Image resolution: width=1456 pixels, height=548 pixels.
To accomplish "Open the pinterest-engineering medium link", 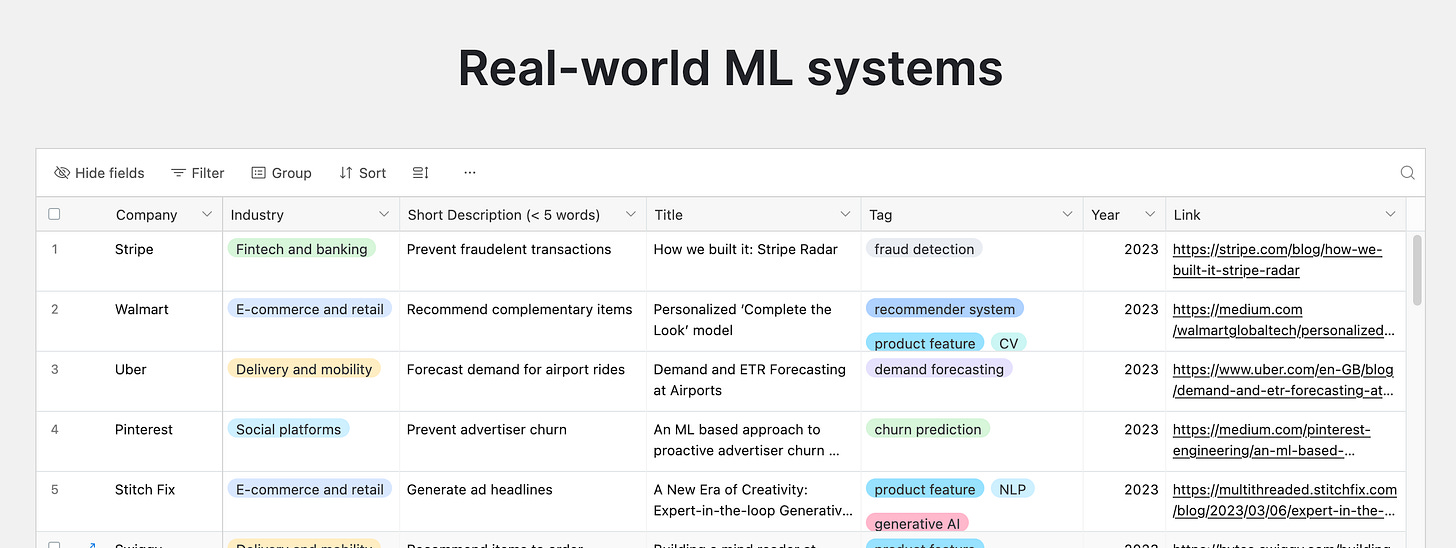I will [x=1272, y=440].
